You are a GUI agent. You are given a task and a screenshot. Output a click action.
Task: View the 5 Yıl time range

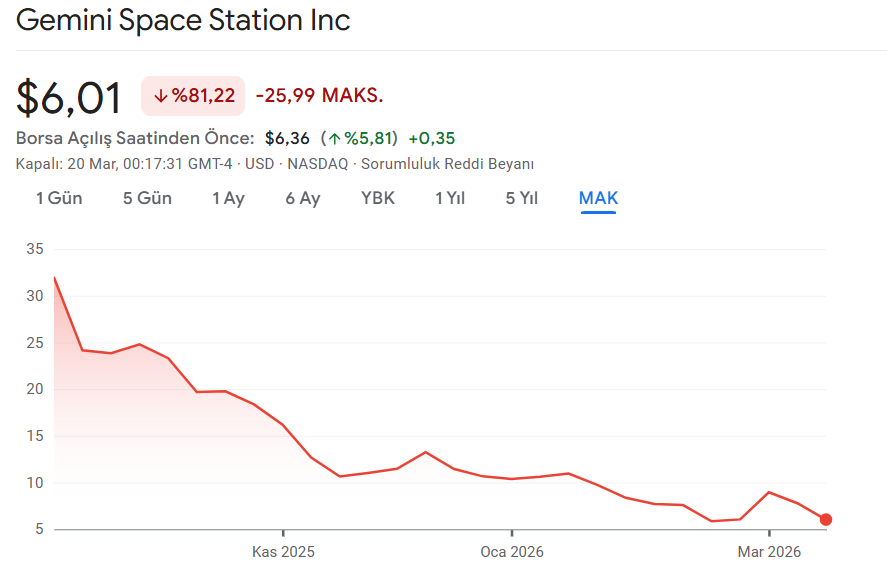tap(522, 198)
